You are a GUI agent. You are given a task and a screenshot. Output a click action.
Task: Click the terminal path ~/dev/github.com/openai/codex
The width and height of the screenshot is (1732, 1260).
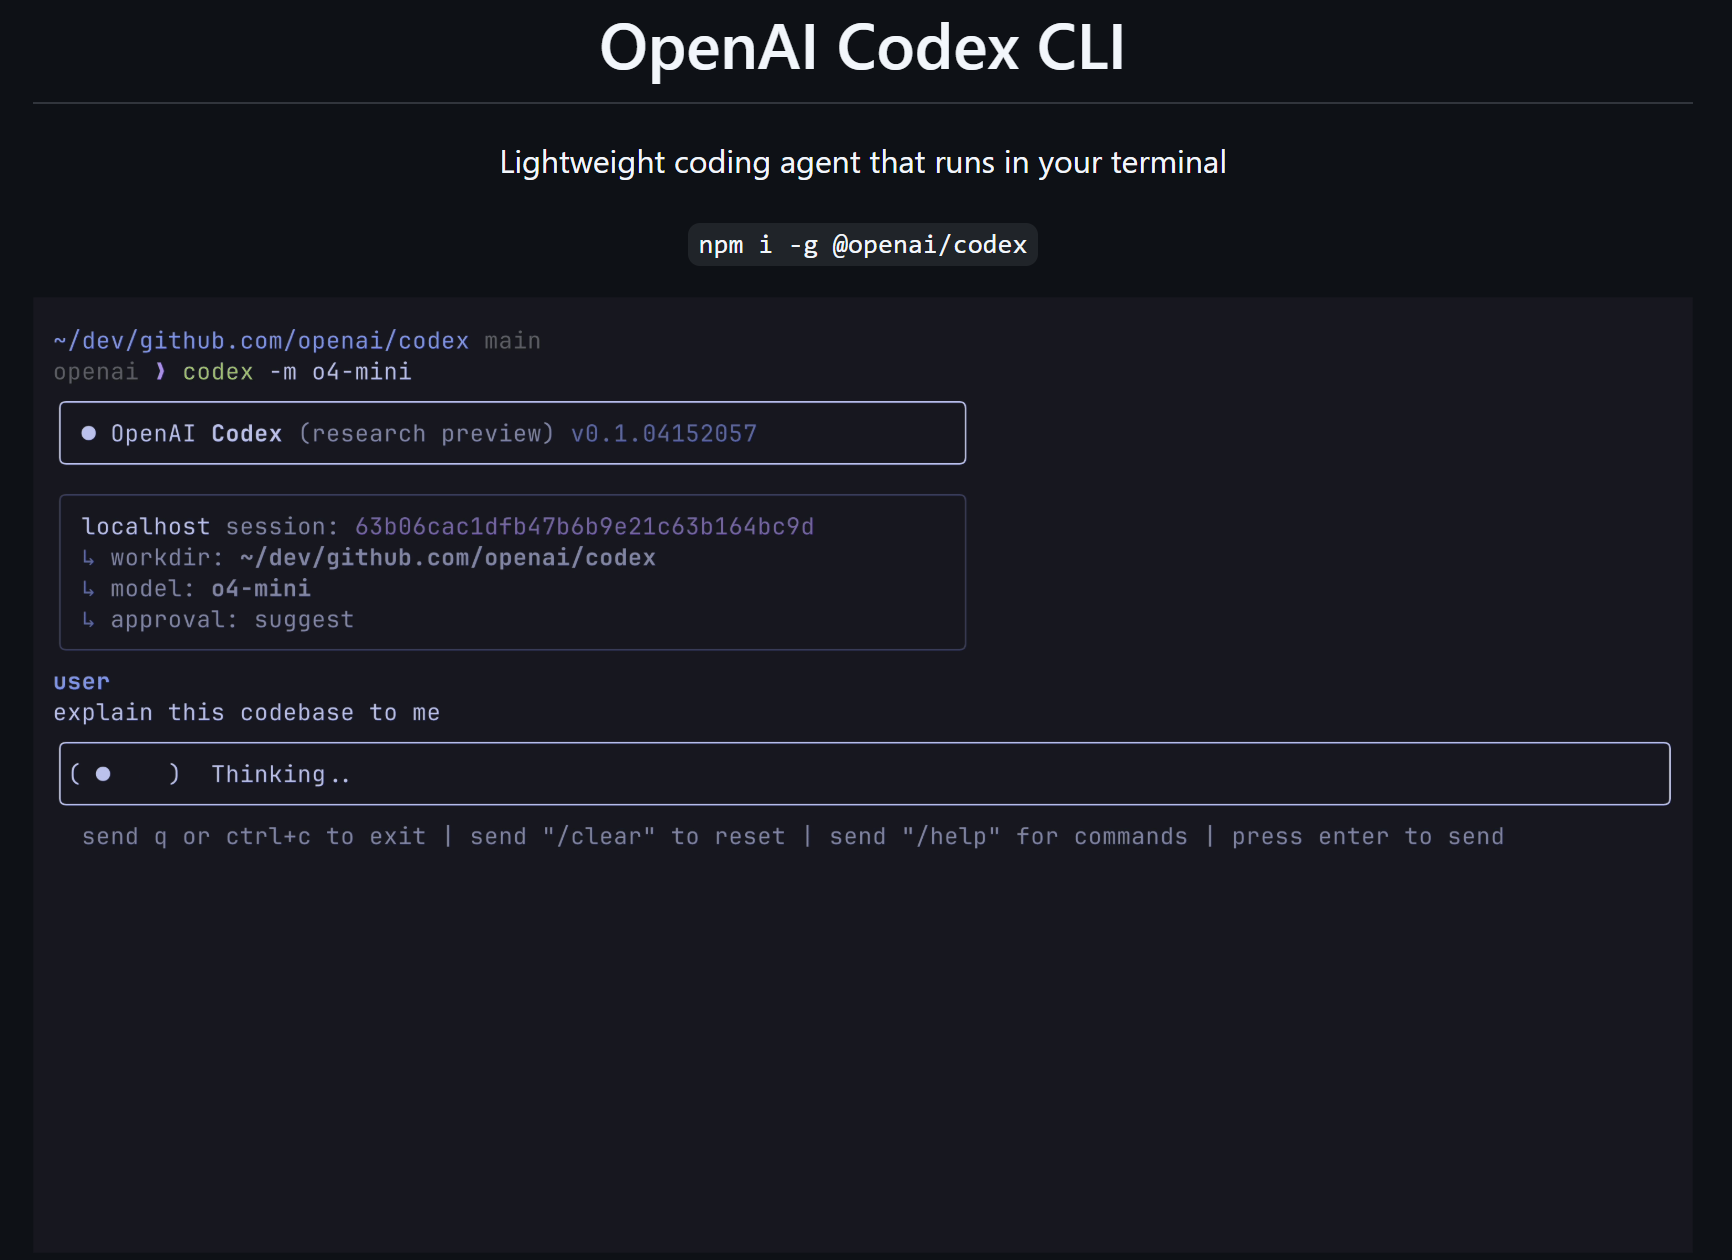261,341
